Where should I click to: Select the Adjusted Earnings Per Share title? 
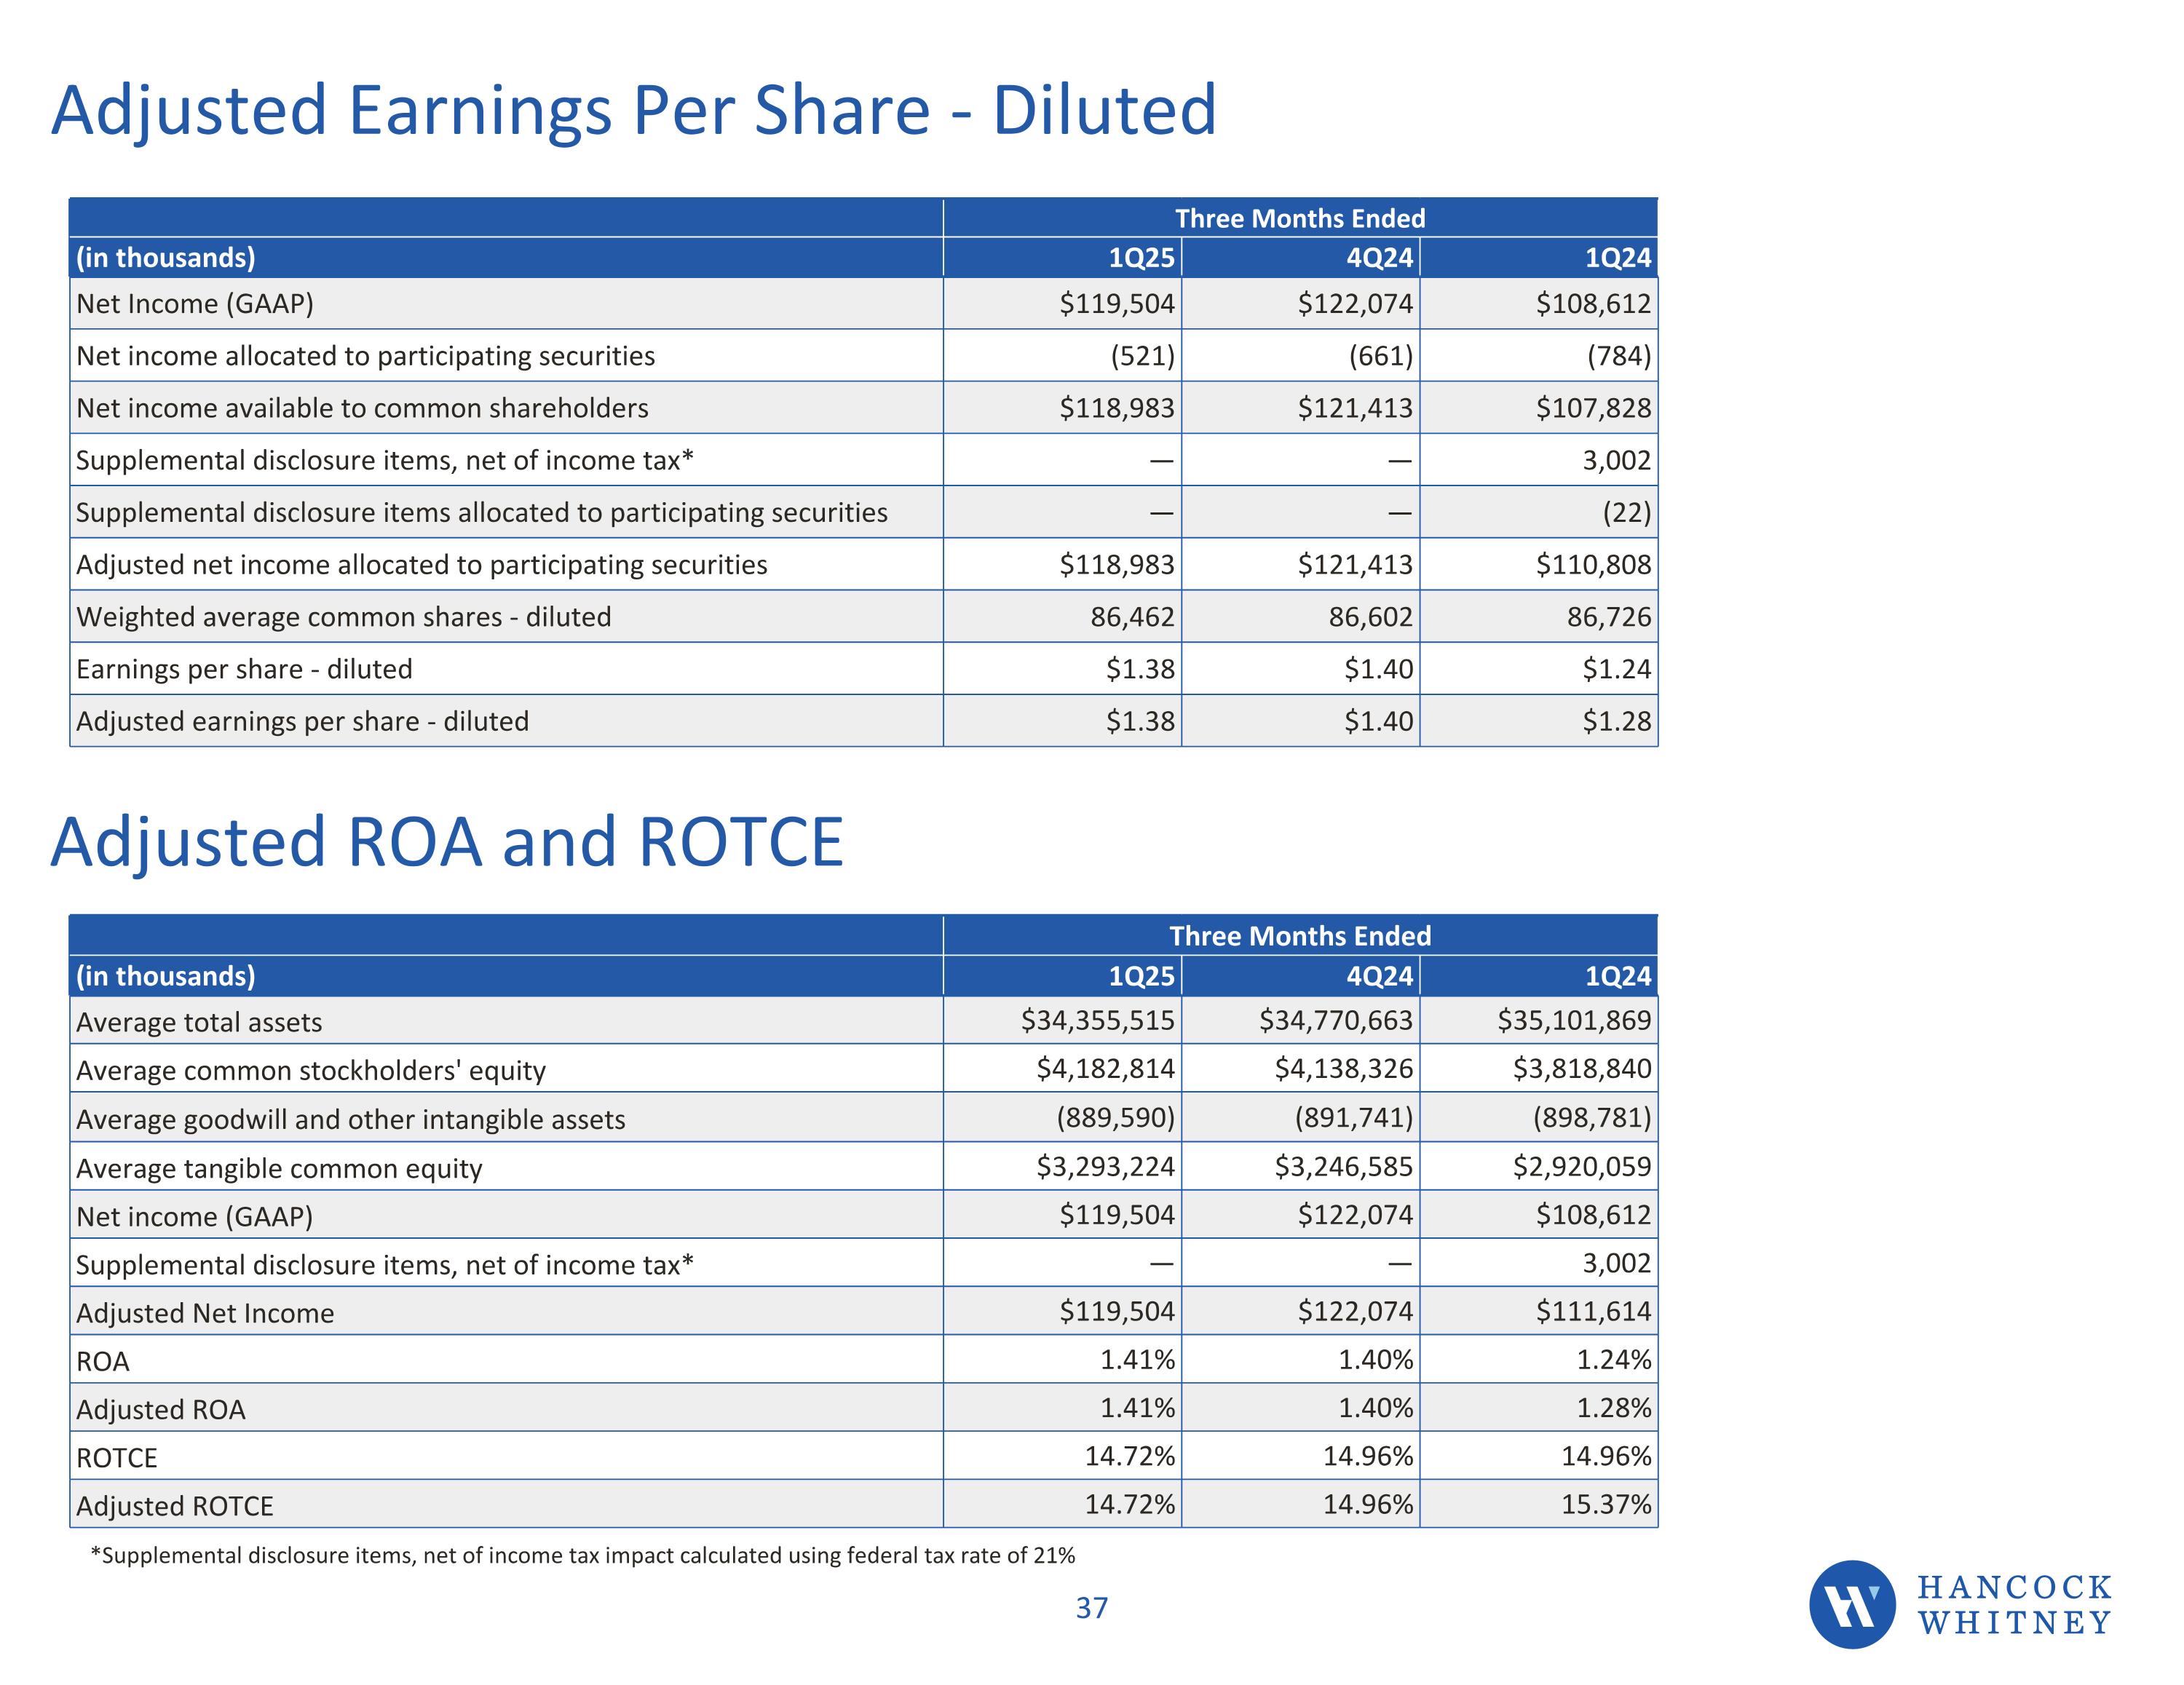pyautogui.click(x=633, y=110)
